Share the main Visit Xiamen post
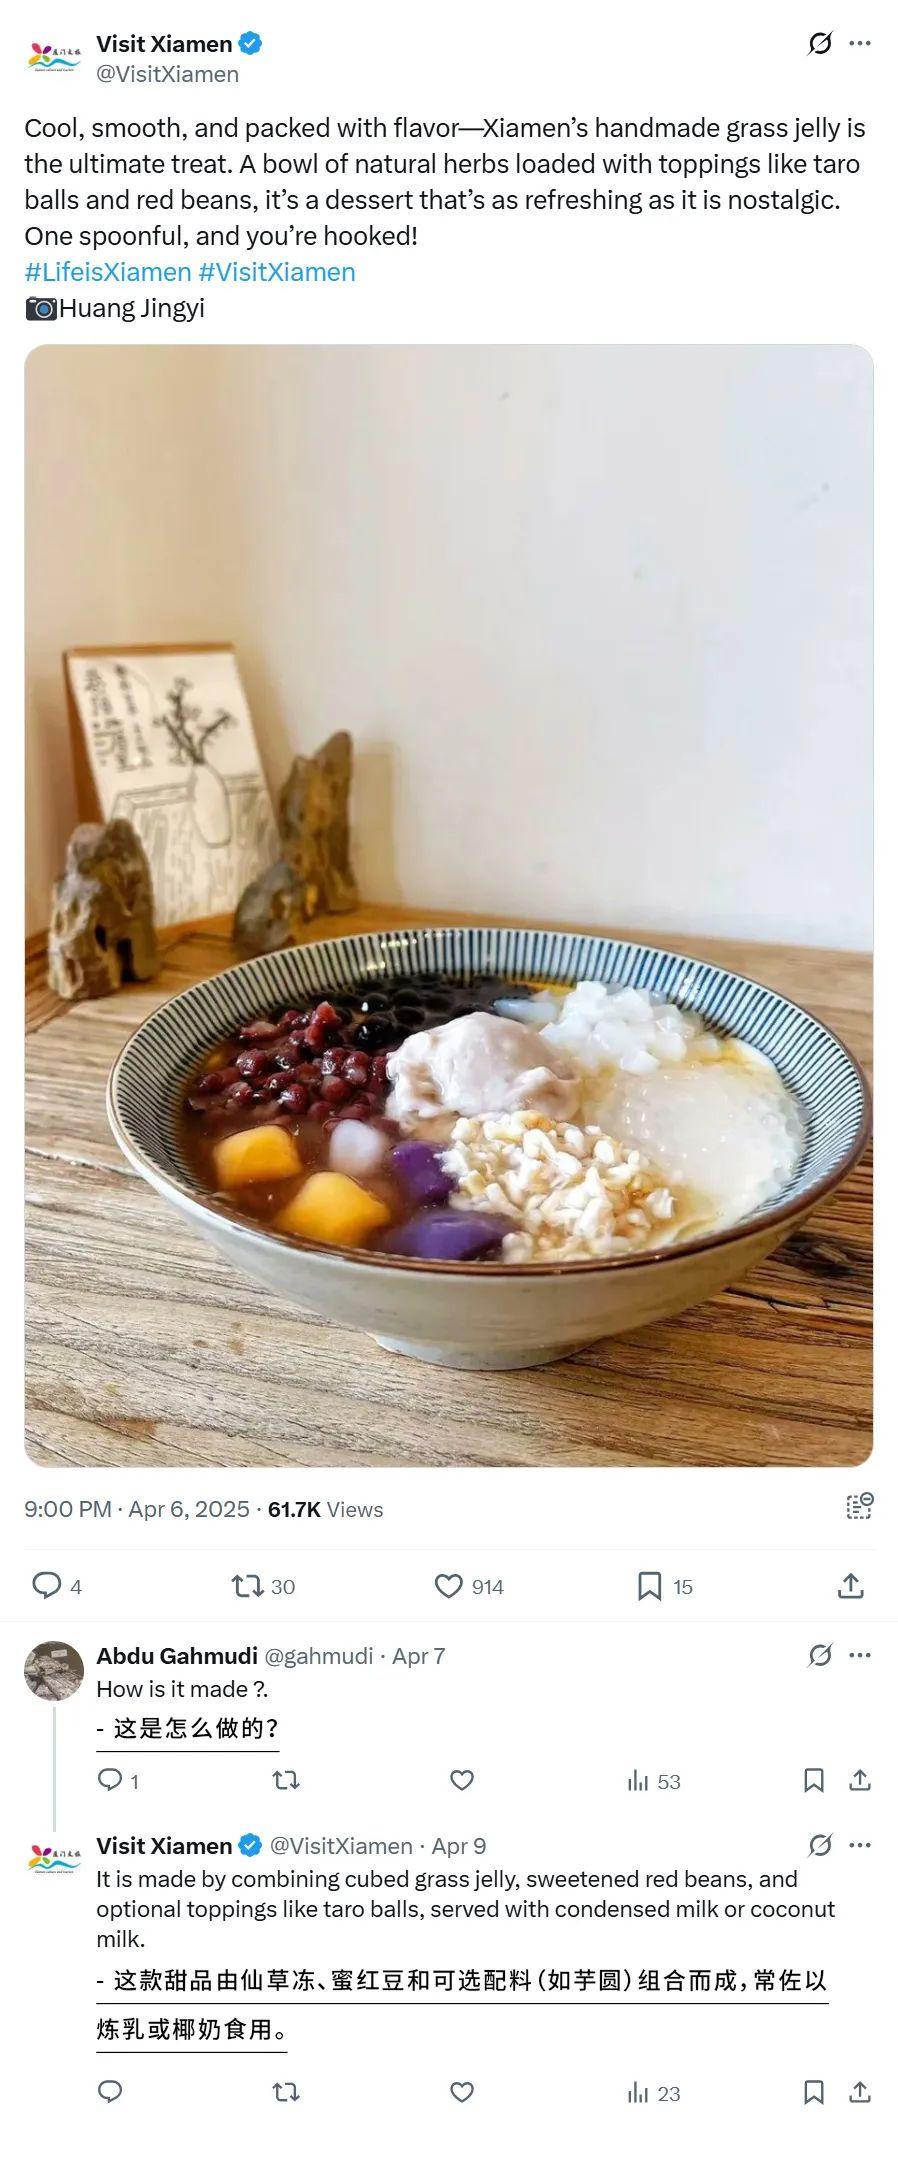The width and height of the screenshot is (898, 2159). (x=851, y=1585)
